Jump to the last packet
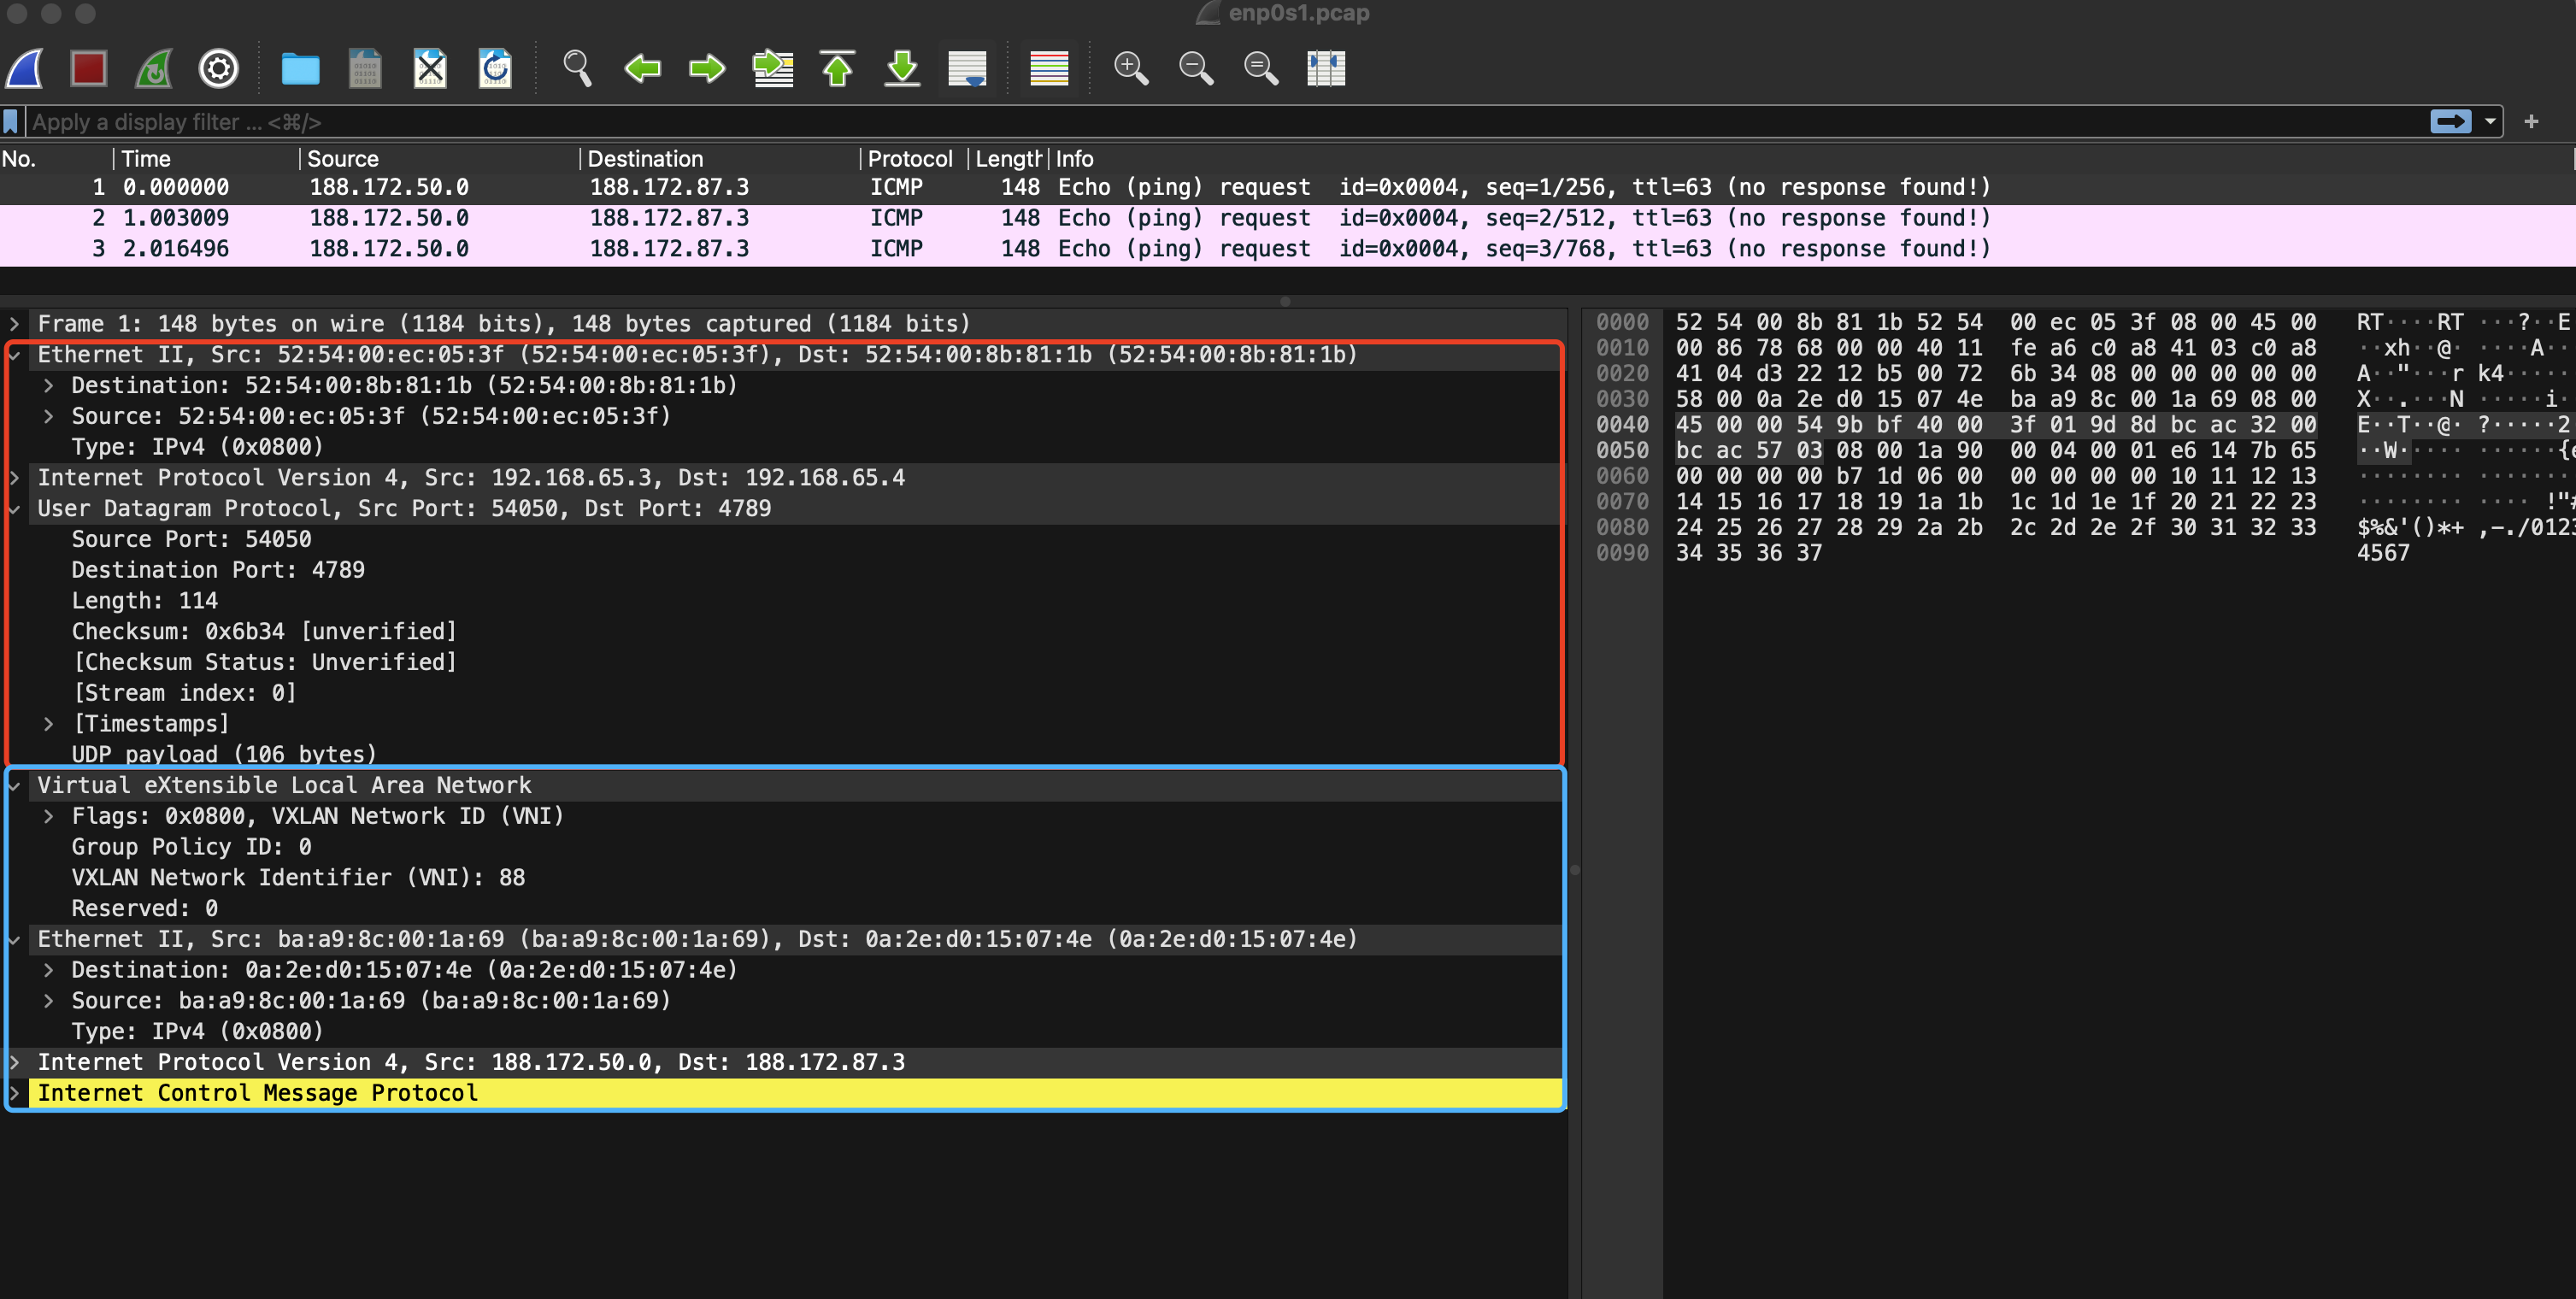2576x1299 pixels. pos(903,68)
